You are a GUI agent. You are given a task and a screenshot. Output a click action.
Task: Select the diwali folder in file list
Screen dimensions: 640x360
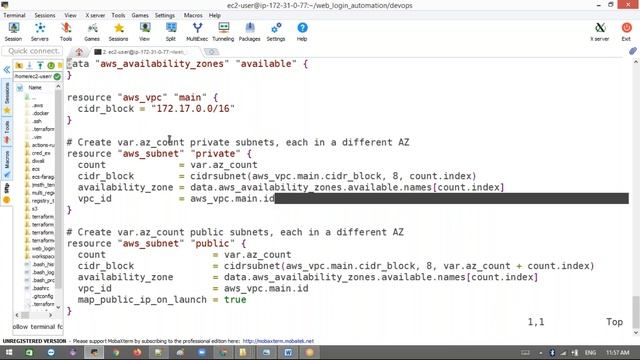[x=38, y=161]
